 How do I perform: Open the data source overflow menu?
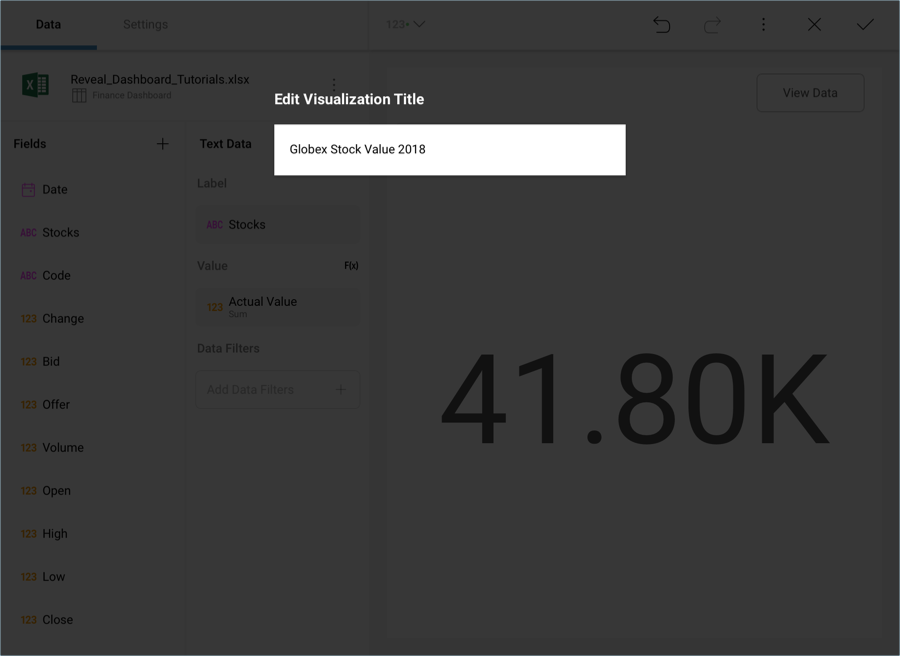coord(334,85)
